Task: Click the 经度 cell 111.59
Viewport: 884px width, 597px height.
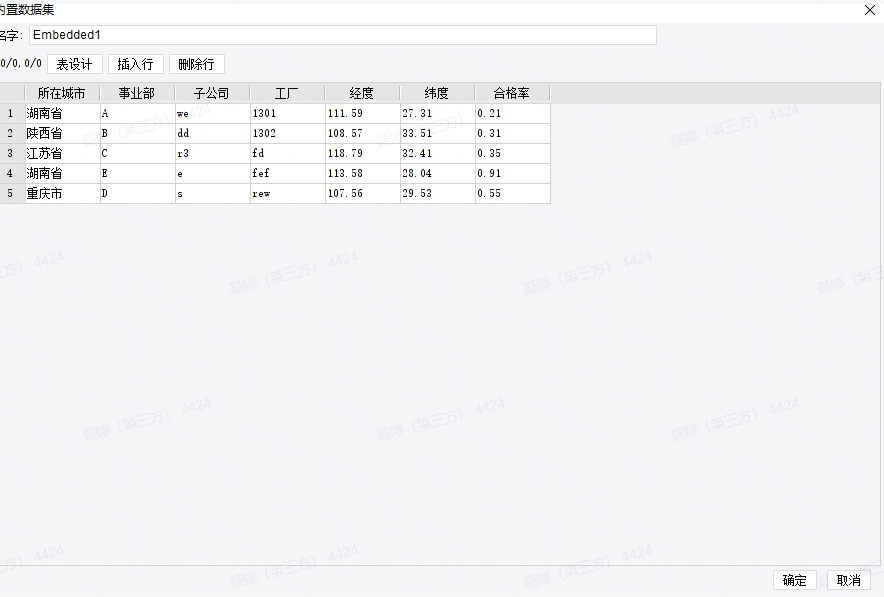Action: click(363, 113)
